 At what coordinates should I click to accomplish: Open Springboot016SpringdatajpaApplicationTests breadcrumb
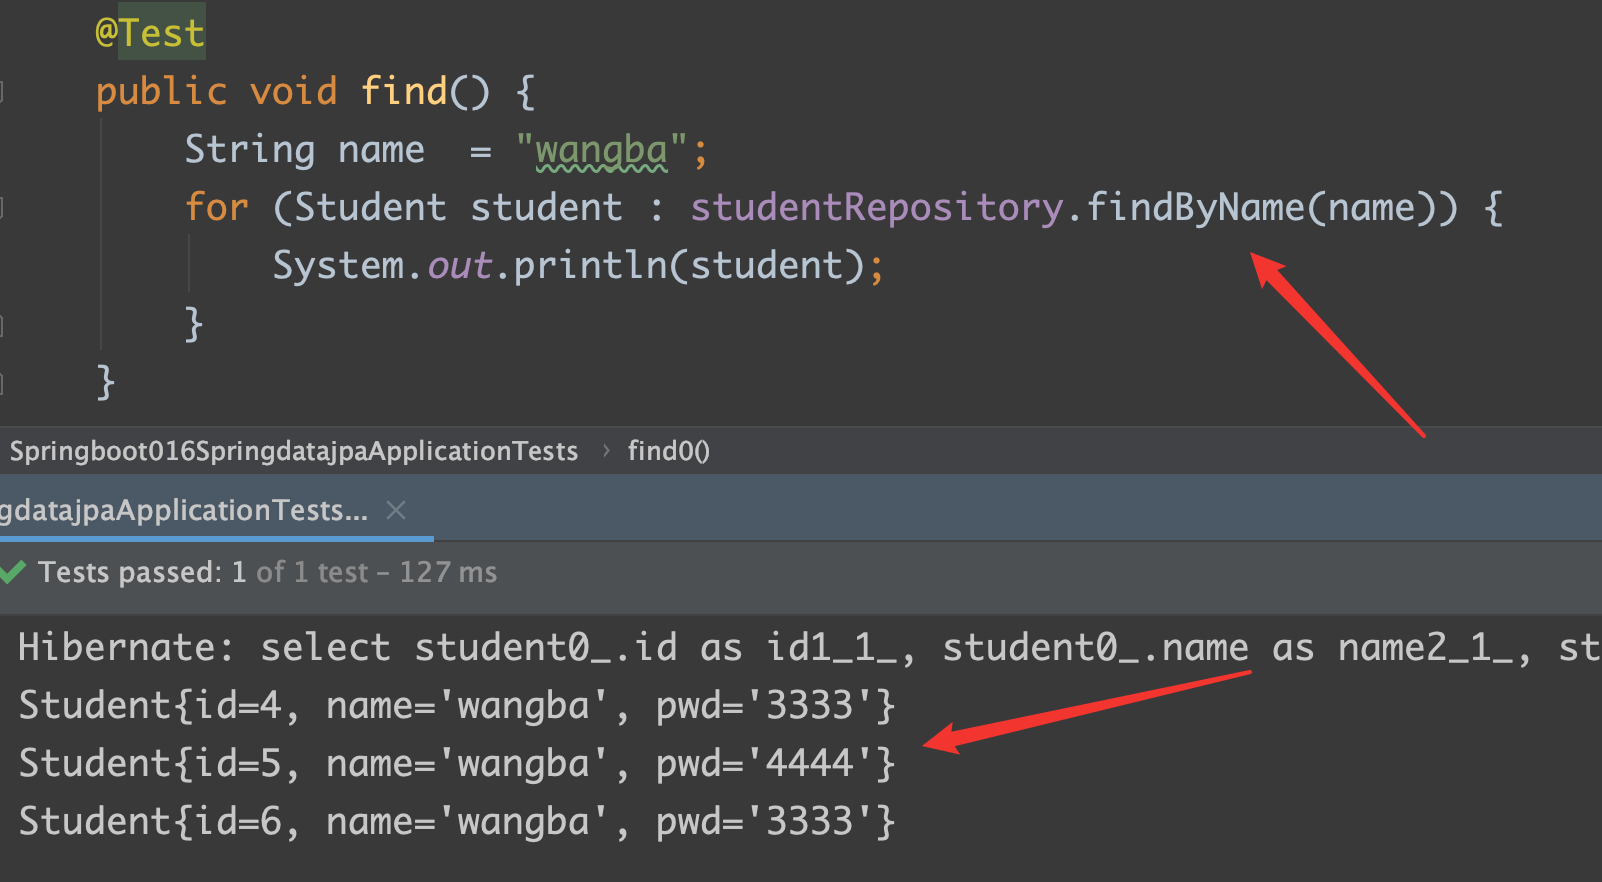tap(294, 451)
